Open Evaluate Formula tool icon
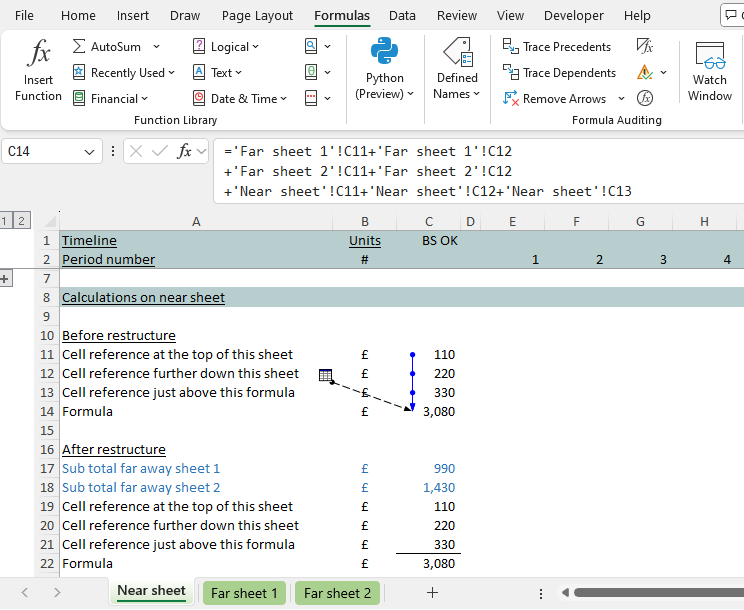The width and height of the screenshot is (744, 610). pyautogui.click(x=645, y=98)
